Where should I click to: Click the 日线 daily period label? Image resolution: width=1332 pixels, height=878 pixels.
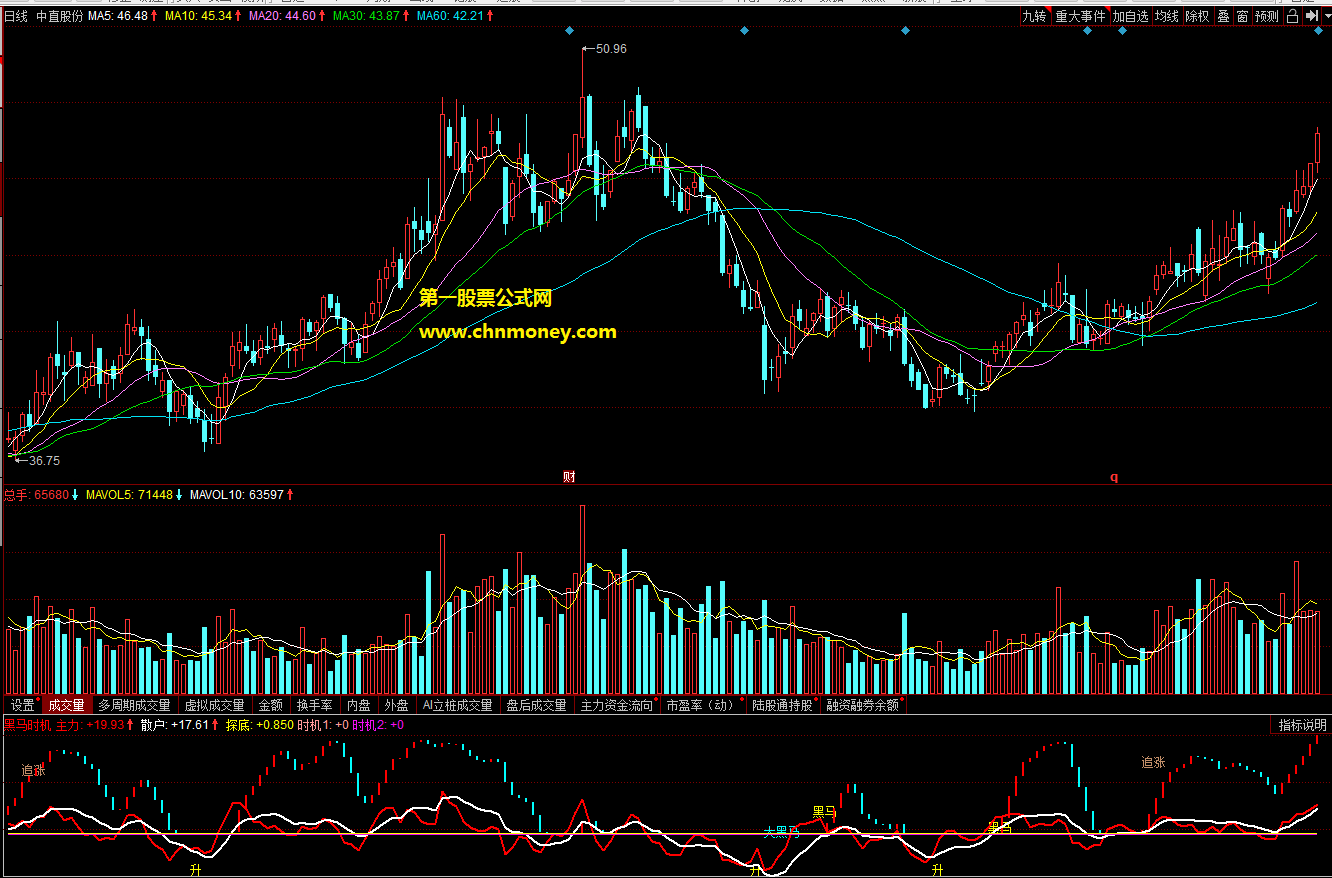(16, 16)
